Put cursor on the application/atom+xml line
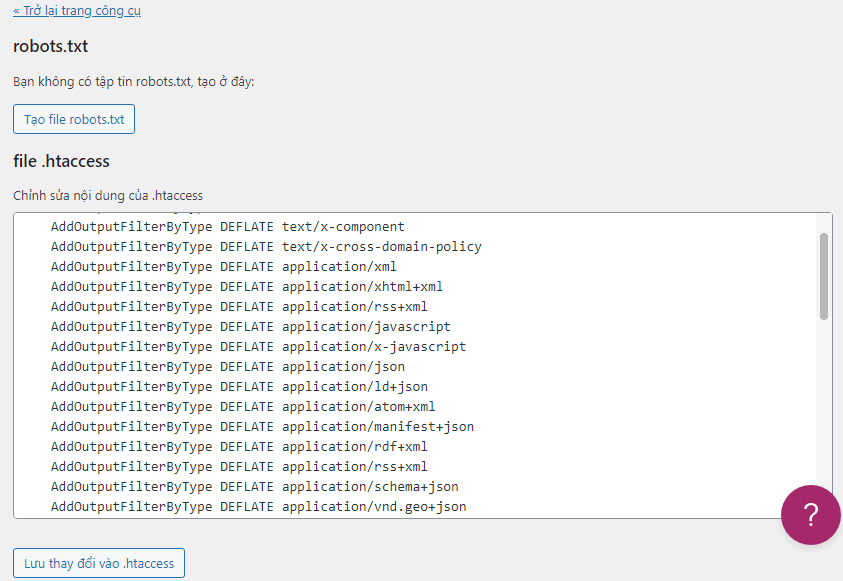This screenshot has width=843, height=581. click(x=242, y=407)
